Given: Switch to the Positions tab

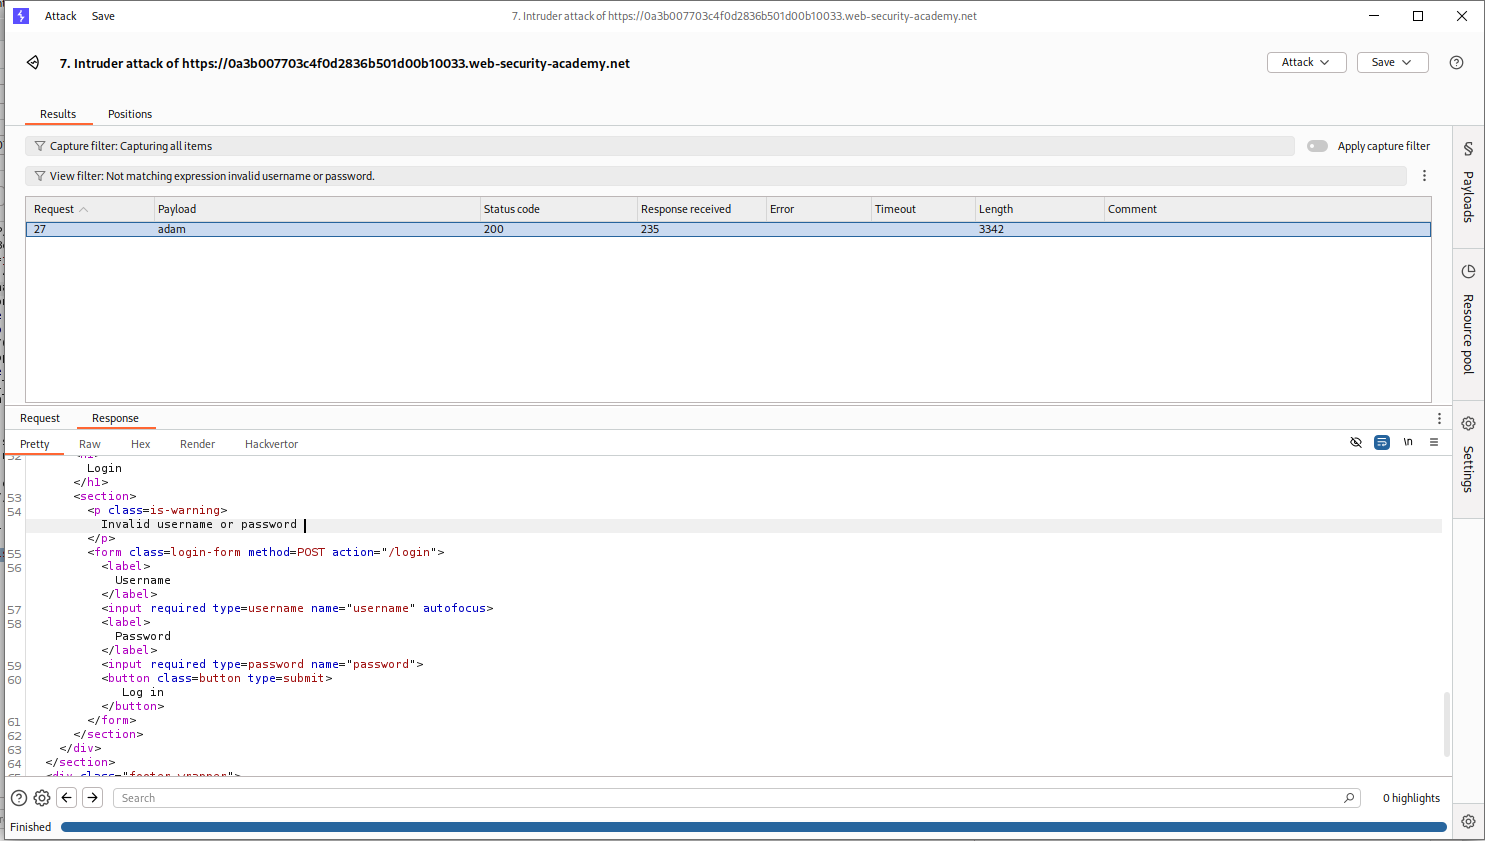Looking at the screenshot, I should [130, 114].
